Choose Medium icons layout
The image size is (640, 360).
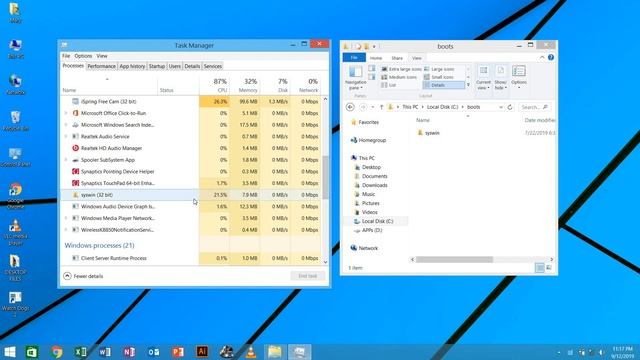click(x=399, y=77)
